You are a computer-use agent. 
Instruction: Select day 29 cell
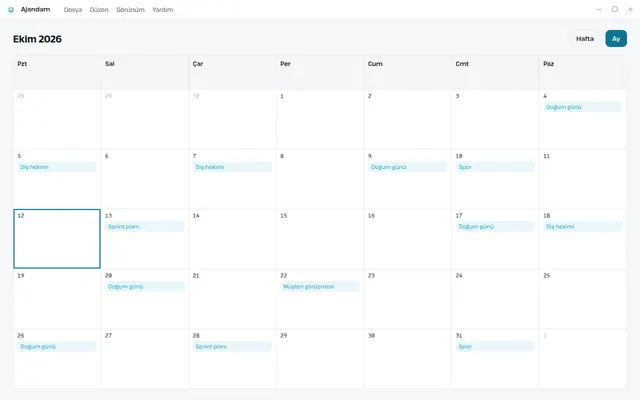click(x=320, y=358)
